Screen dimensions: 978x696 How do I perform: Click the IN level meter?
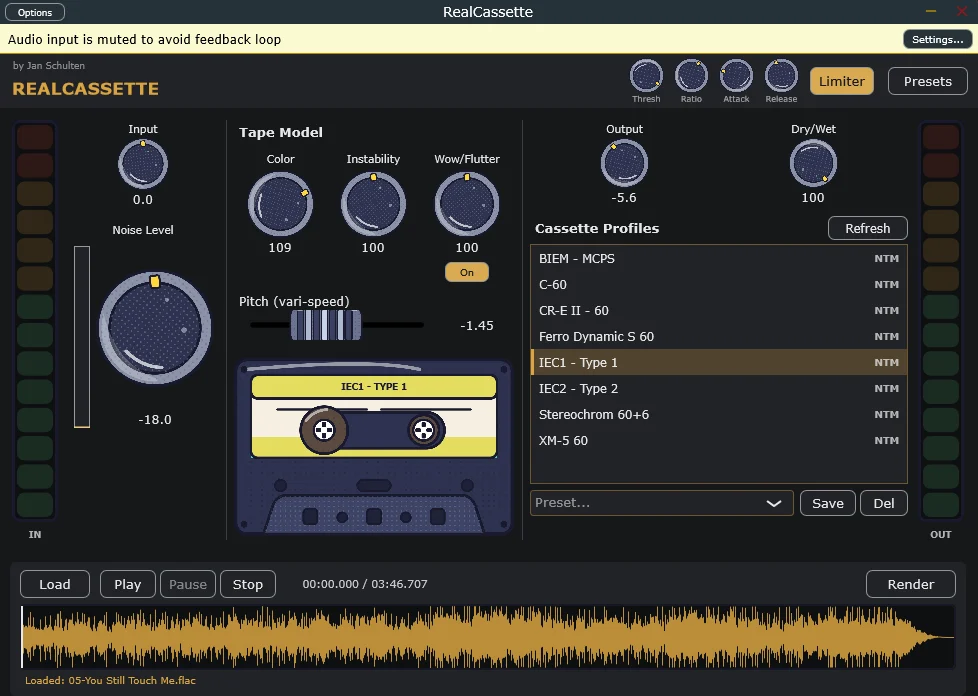[x=35, y=321]
